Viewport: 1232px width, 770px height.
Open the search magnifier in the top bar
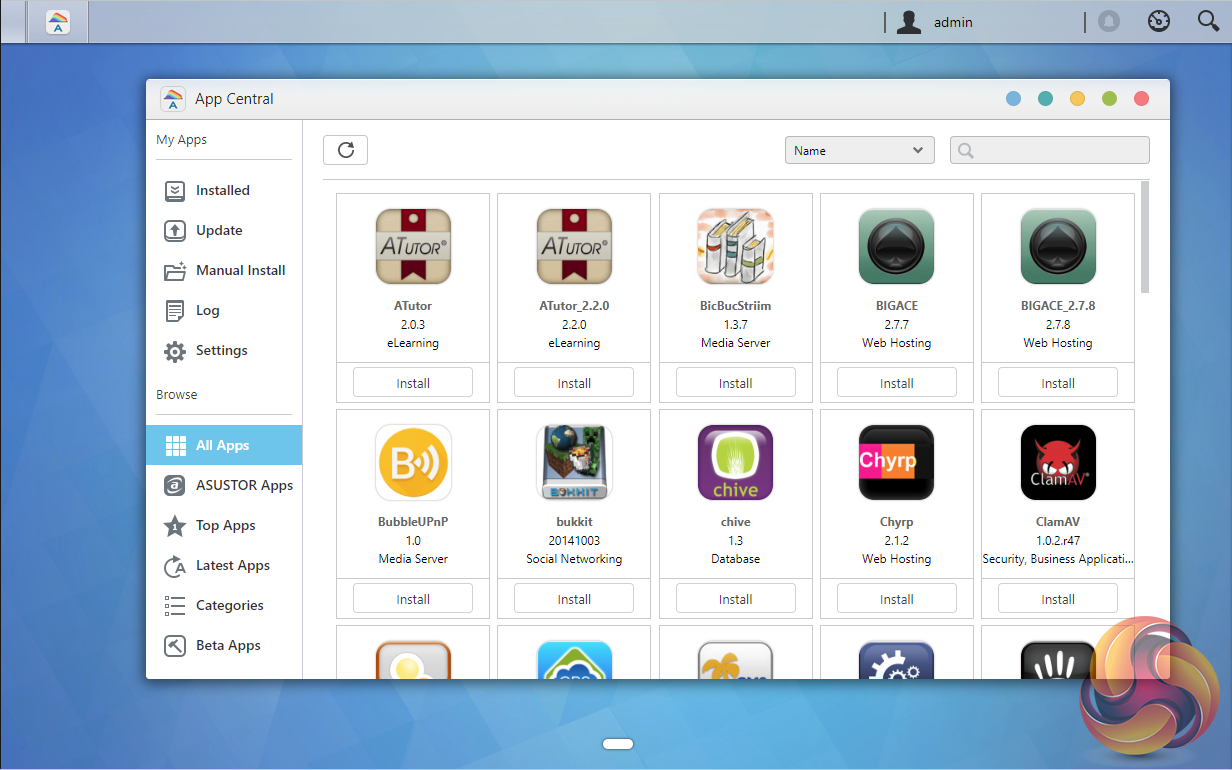tap(1208, 21)
